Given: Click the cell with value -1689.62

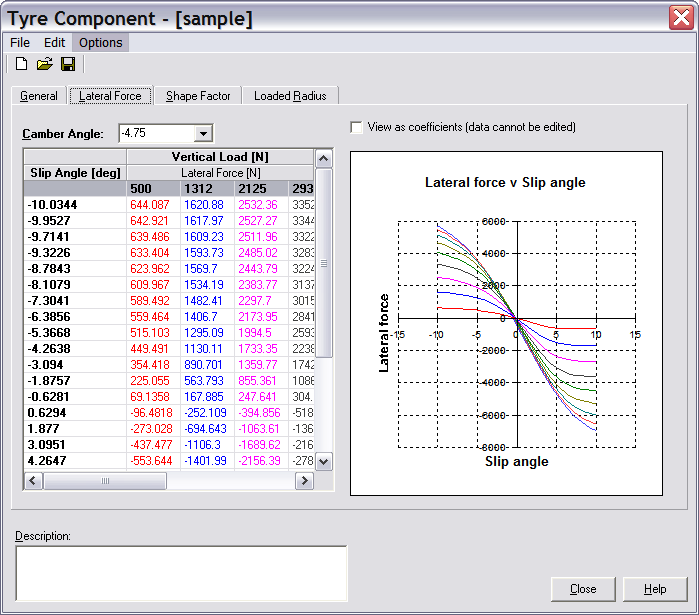Looking at the screenshot, I should pyautogui.click(x=261, y=445).
